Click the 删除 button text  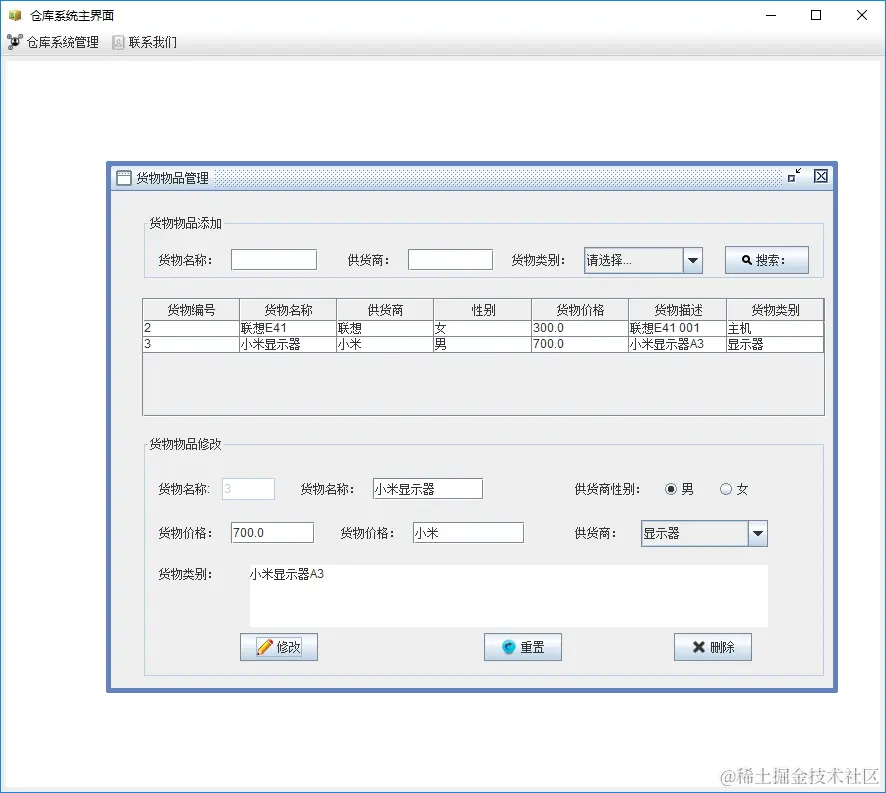[x=722, y=647]
